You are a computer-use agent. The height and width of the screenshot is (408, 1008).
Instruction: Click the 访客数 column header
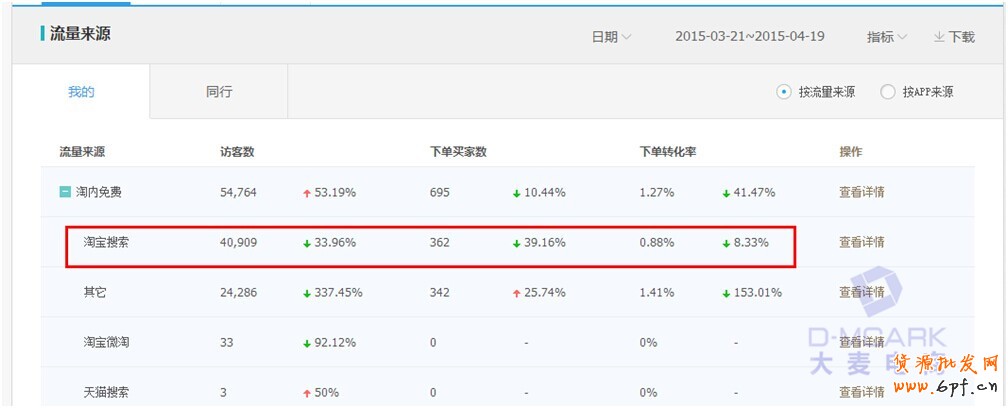[237, 152]
